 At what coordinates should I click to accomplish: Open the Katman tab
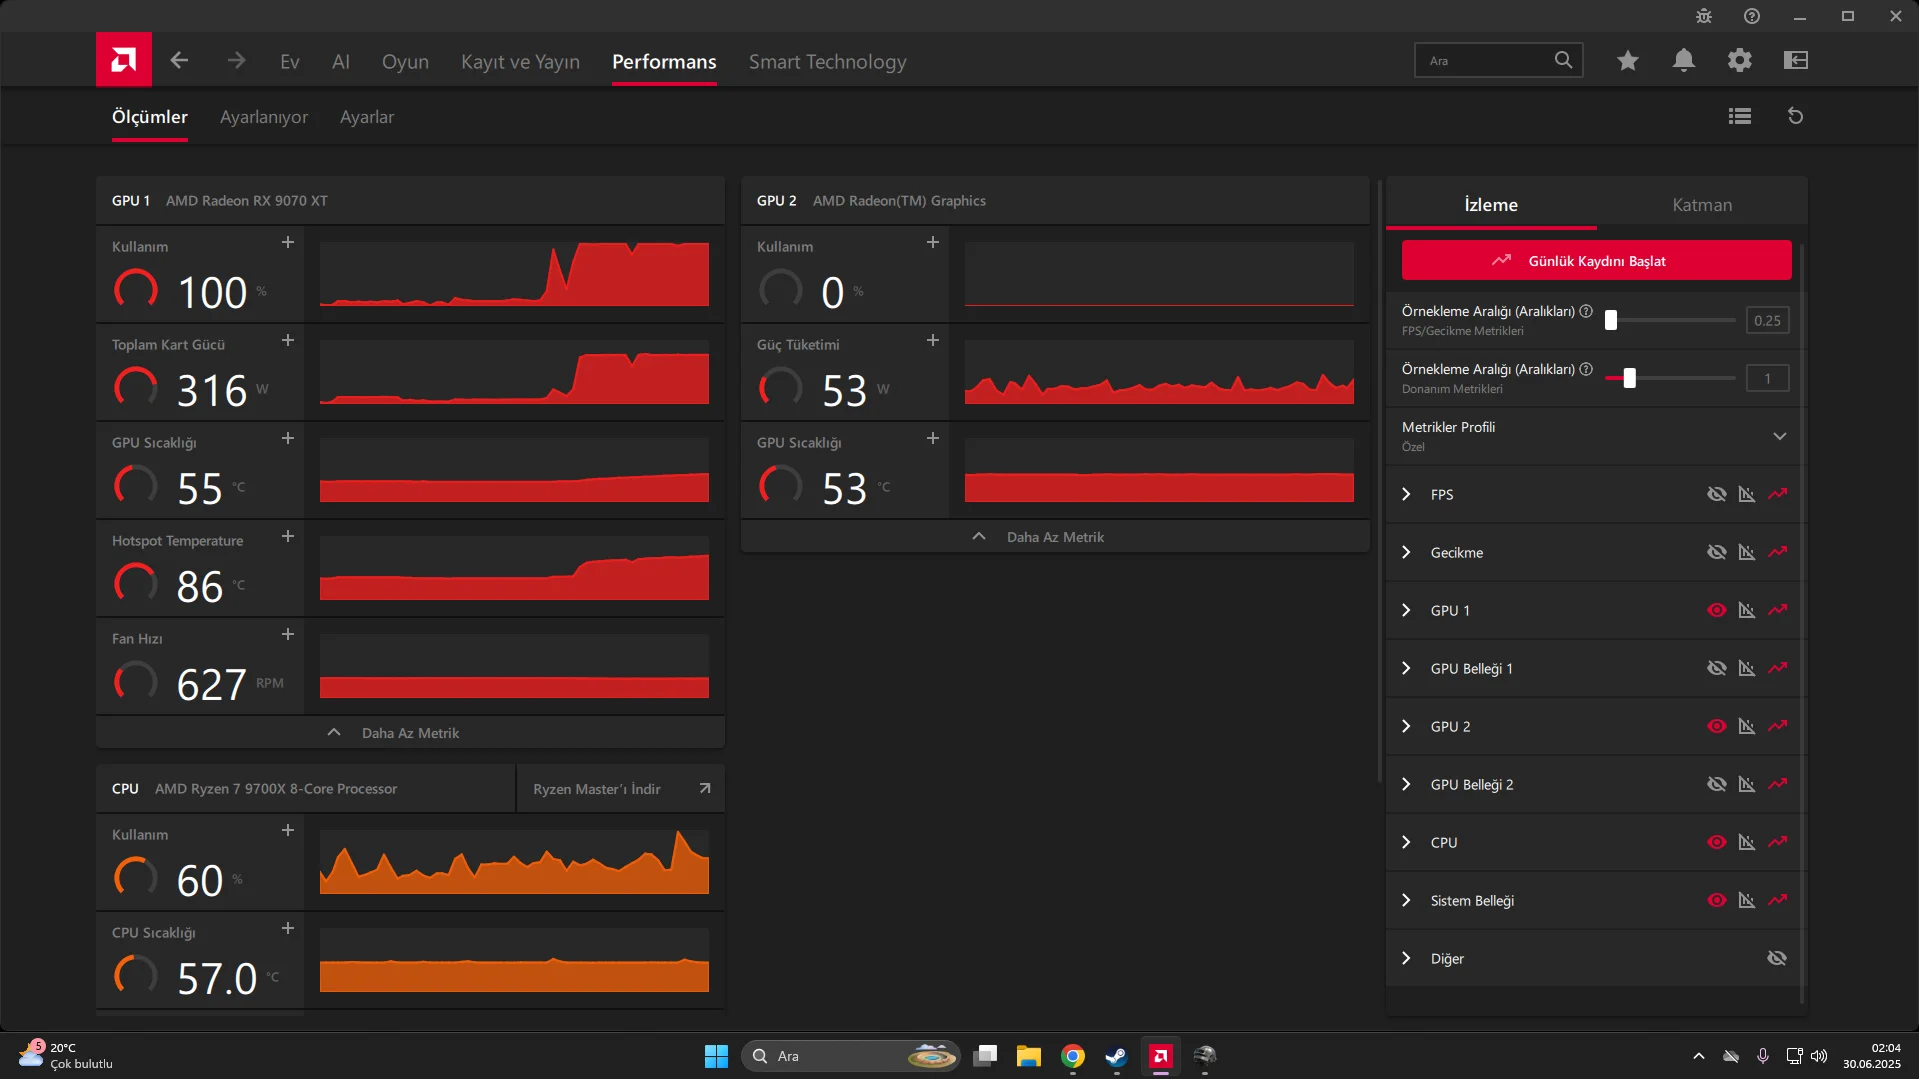(1701, 205)
